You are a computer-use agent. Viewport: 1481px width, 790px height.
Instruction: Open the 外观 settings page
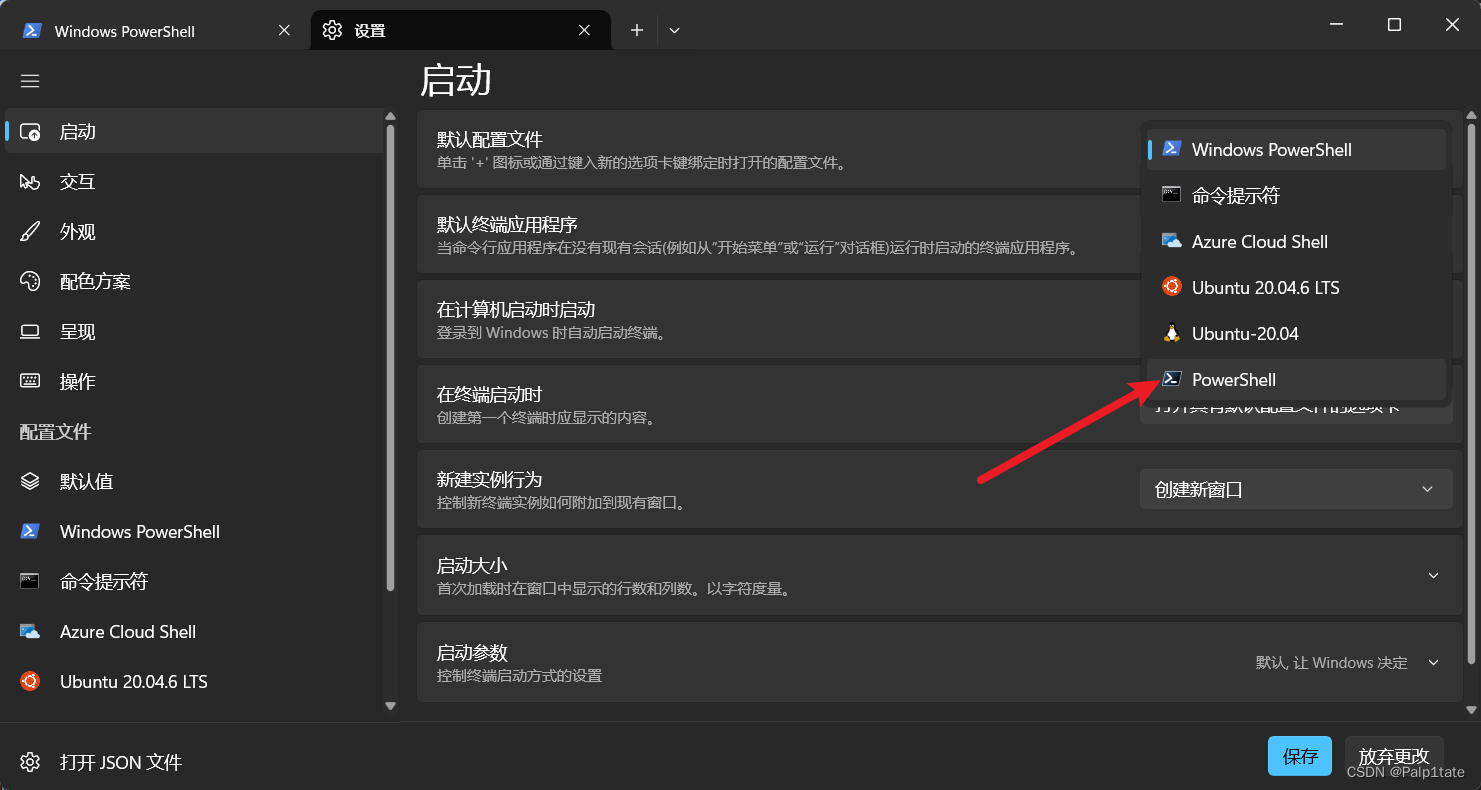click(194, 231)
